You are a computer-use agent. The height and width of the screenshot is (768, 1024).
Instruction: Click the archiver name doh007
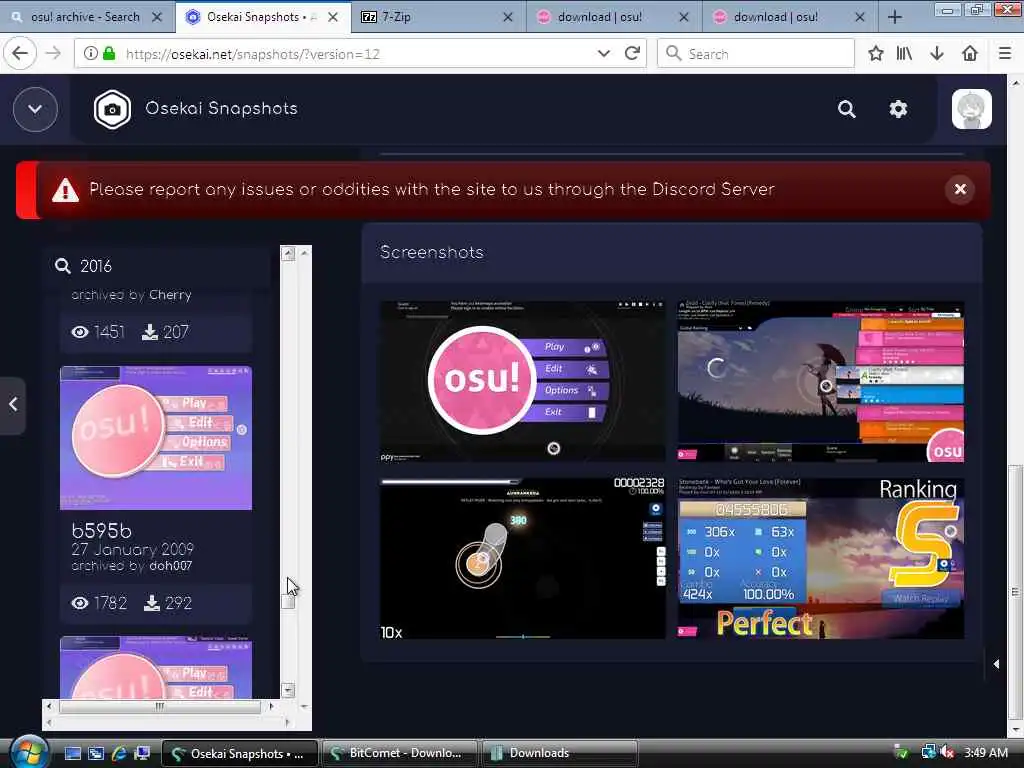click(x=170, y=566)
